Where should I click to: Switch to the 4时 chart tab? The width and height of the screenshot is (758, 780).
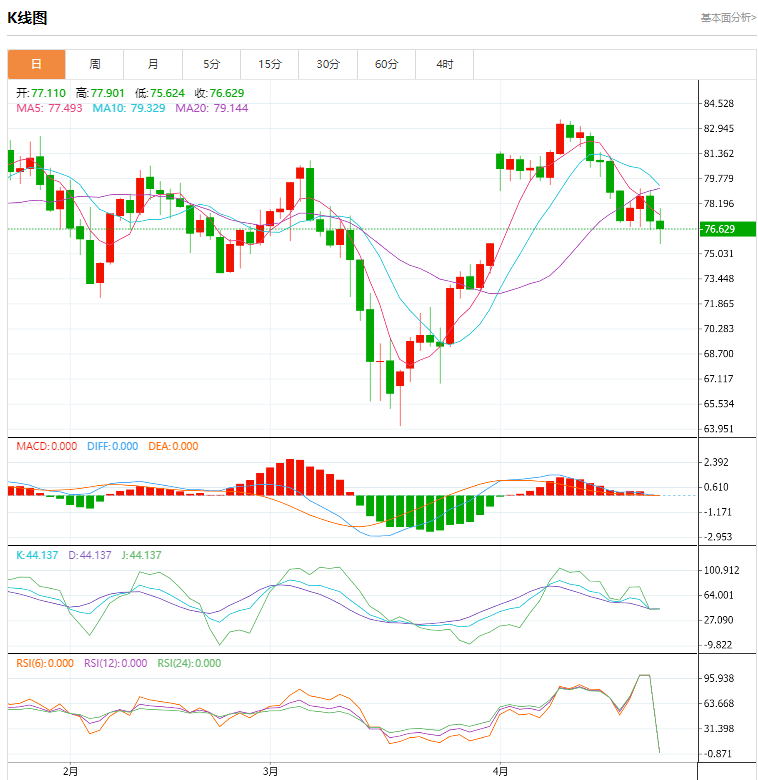tap(445, 64)
